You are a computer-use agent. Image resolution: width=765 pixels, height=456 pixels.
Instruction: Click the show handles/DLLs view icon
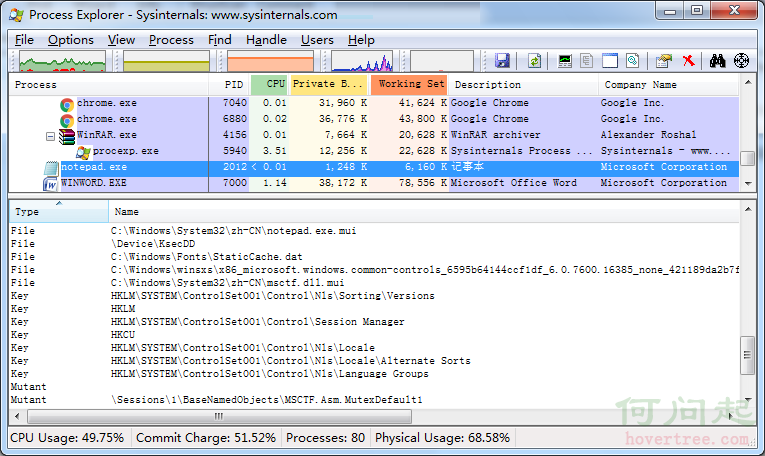[633, 61]
